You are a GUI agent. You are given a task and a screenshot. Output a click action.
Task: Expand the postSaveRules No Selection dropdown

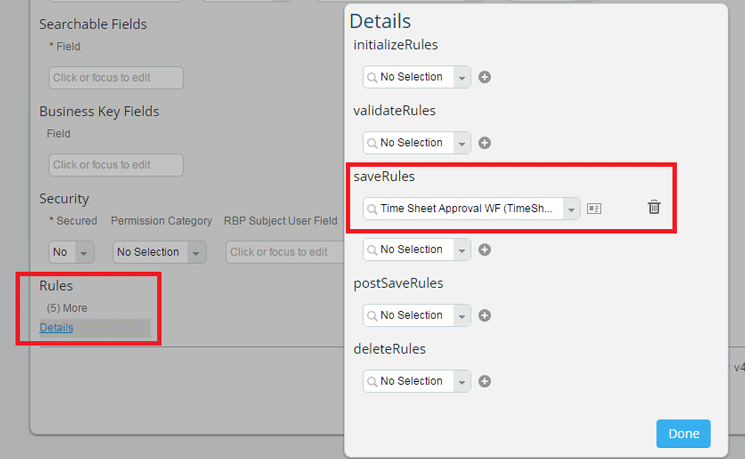(461, 316)
